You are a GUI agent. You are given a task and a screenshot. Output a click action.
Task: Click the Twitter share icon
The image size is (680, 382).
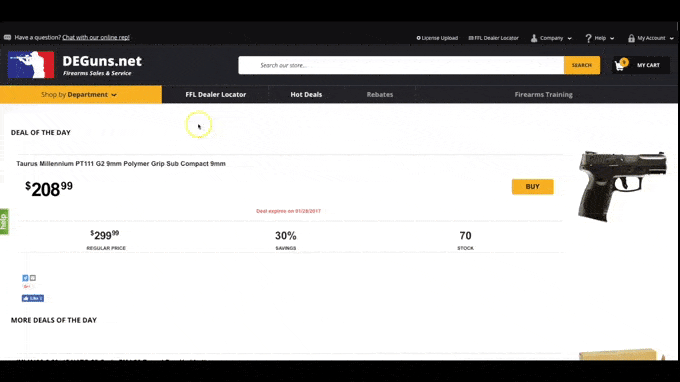tap(25, 278)
